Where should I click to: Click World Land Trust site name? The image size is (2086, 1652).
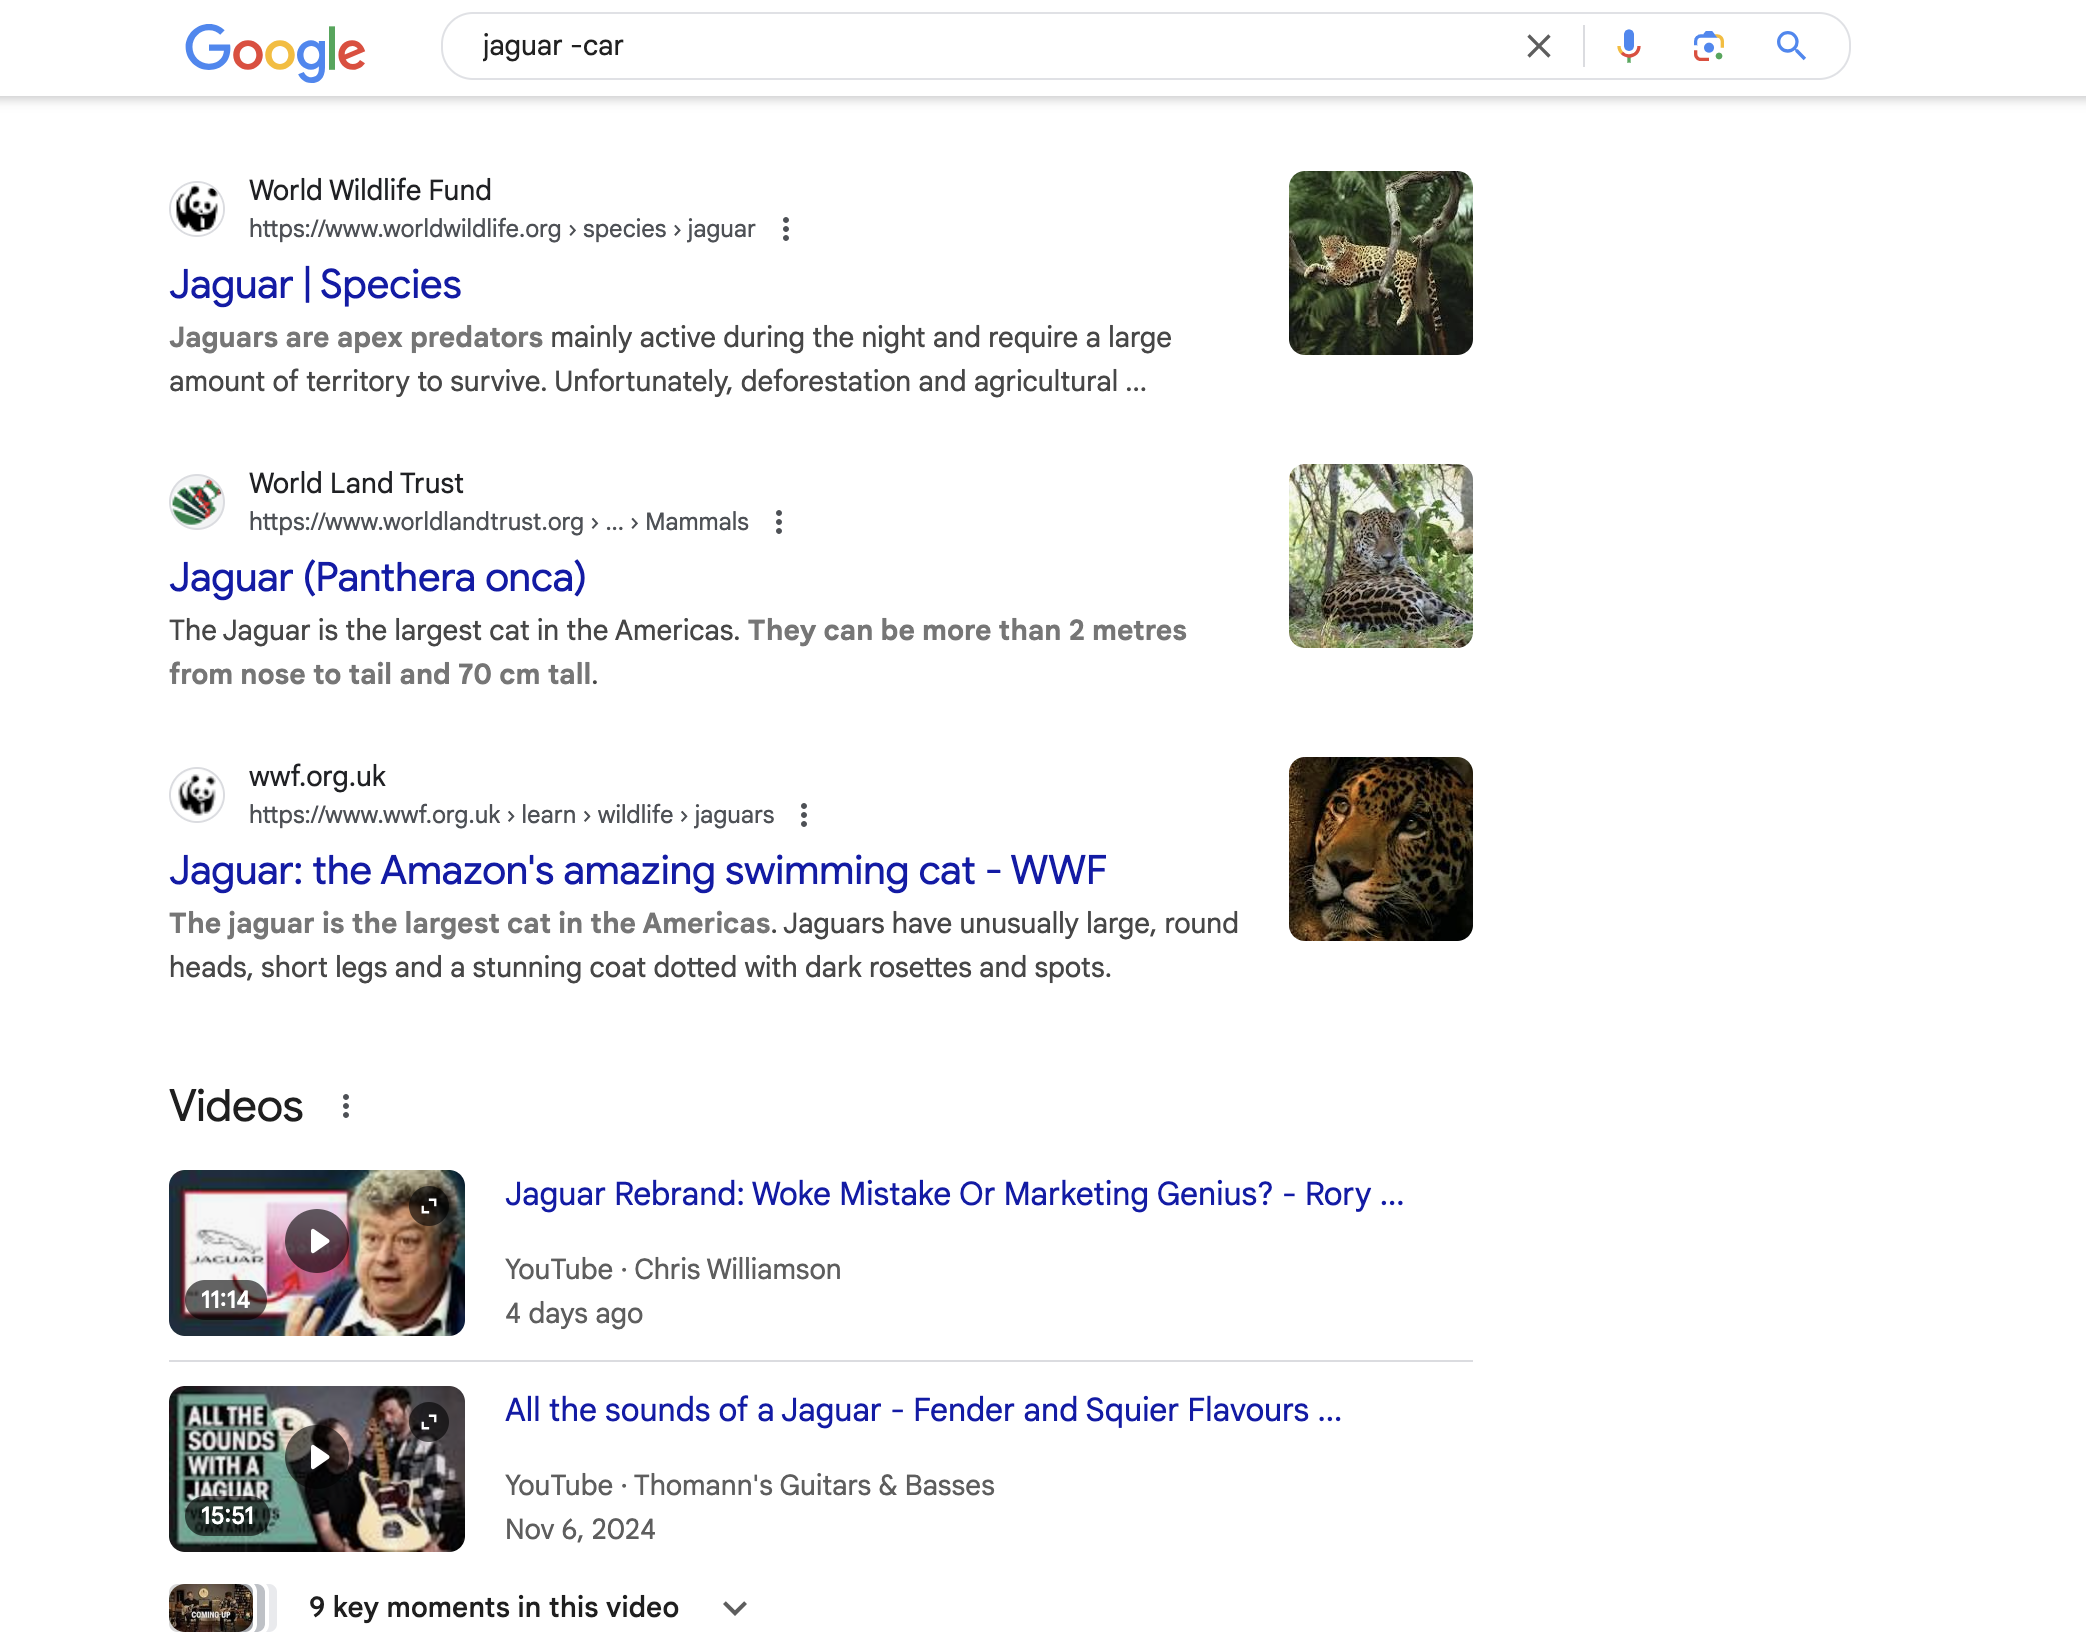356,483
